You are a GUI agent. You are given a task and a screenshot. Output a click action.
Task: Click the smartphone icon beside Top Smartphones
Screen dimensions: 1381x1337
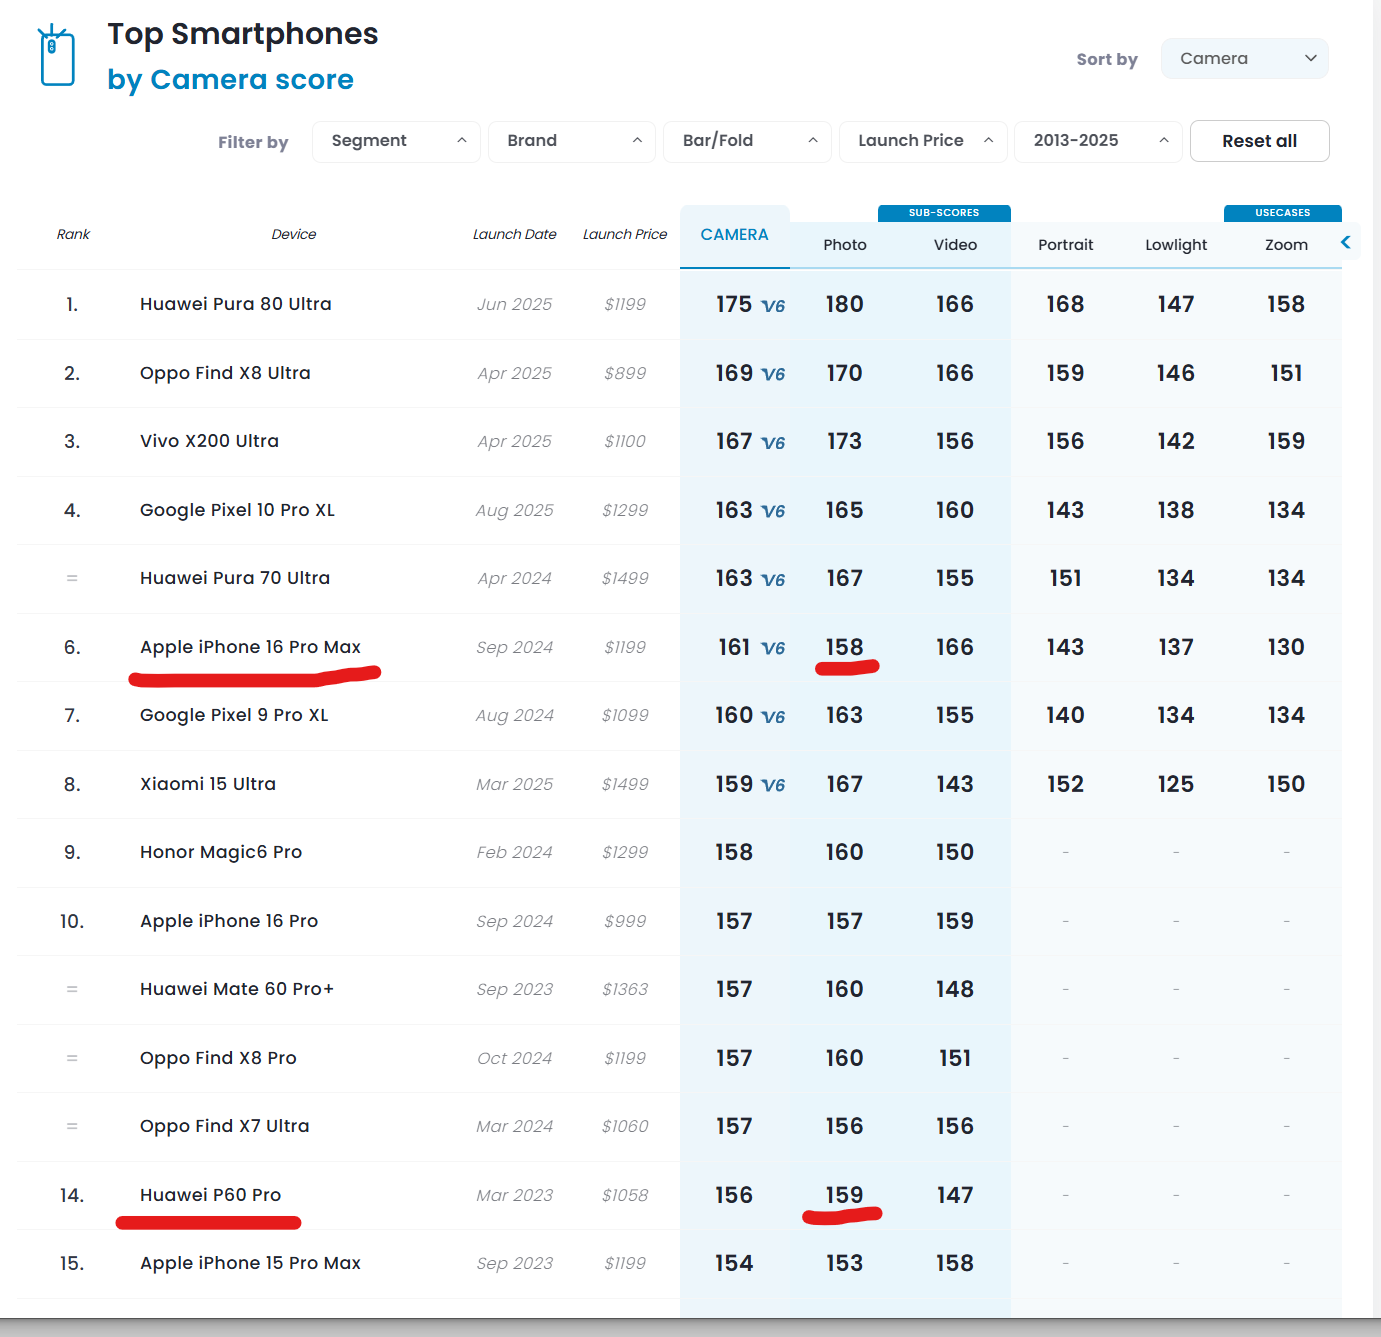pos(57,56)
